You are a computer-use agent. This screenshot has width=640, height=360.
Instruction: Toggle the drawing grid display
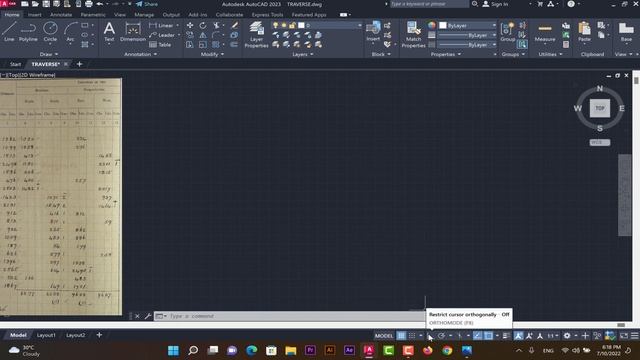[401, 336]
